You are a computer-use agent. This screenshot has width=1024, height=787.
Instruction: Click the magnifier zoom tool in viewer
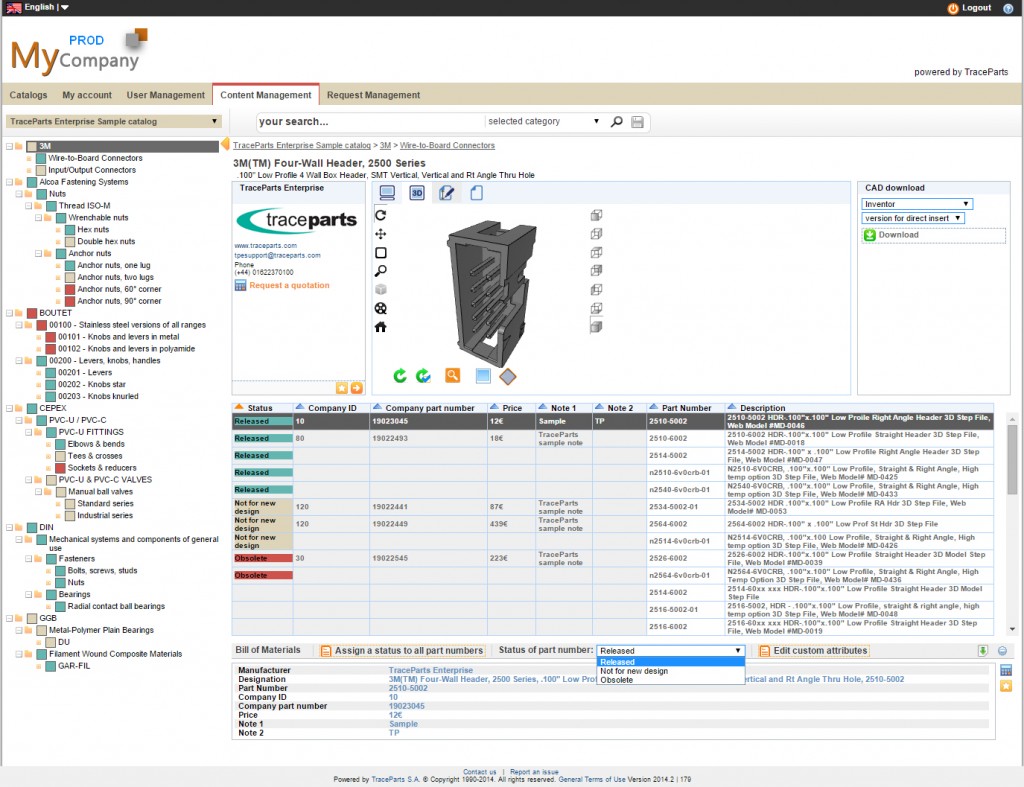coord(380,271)
